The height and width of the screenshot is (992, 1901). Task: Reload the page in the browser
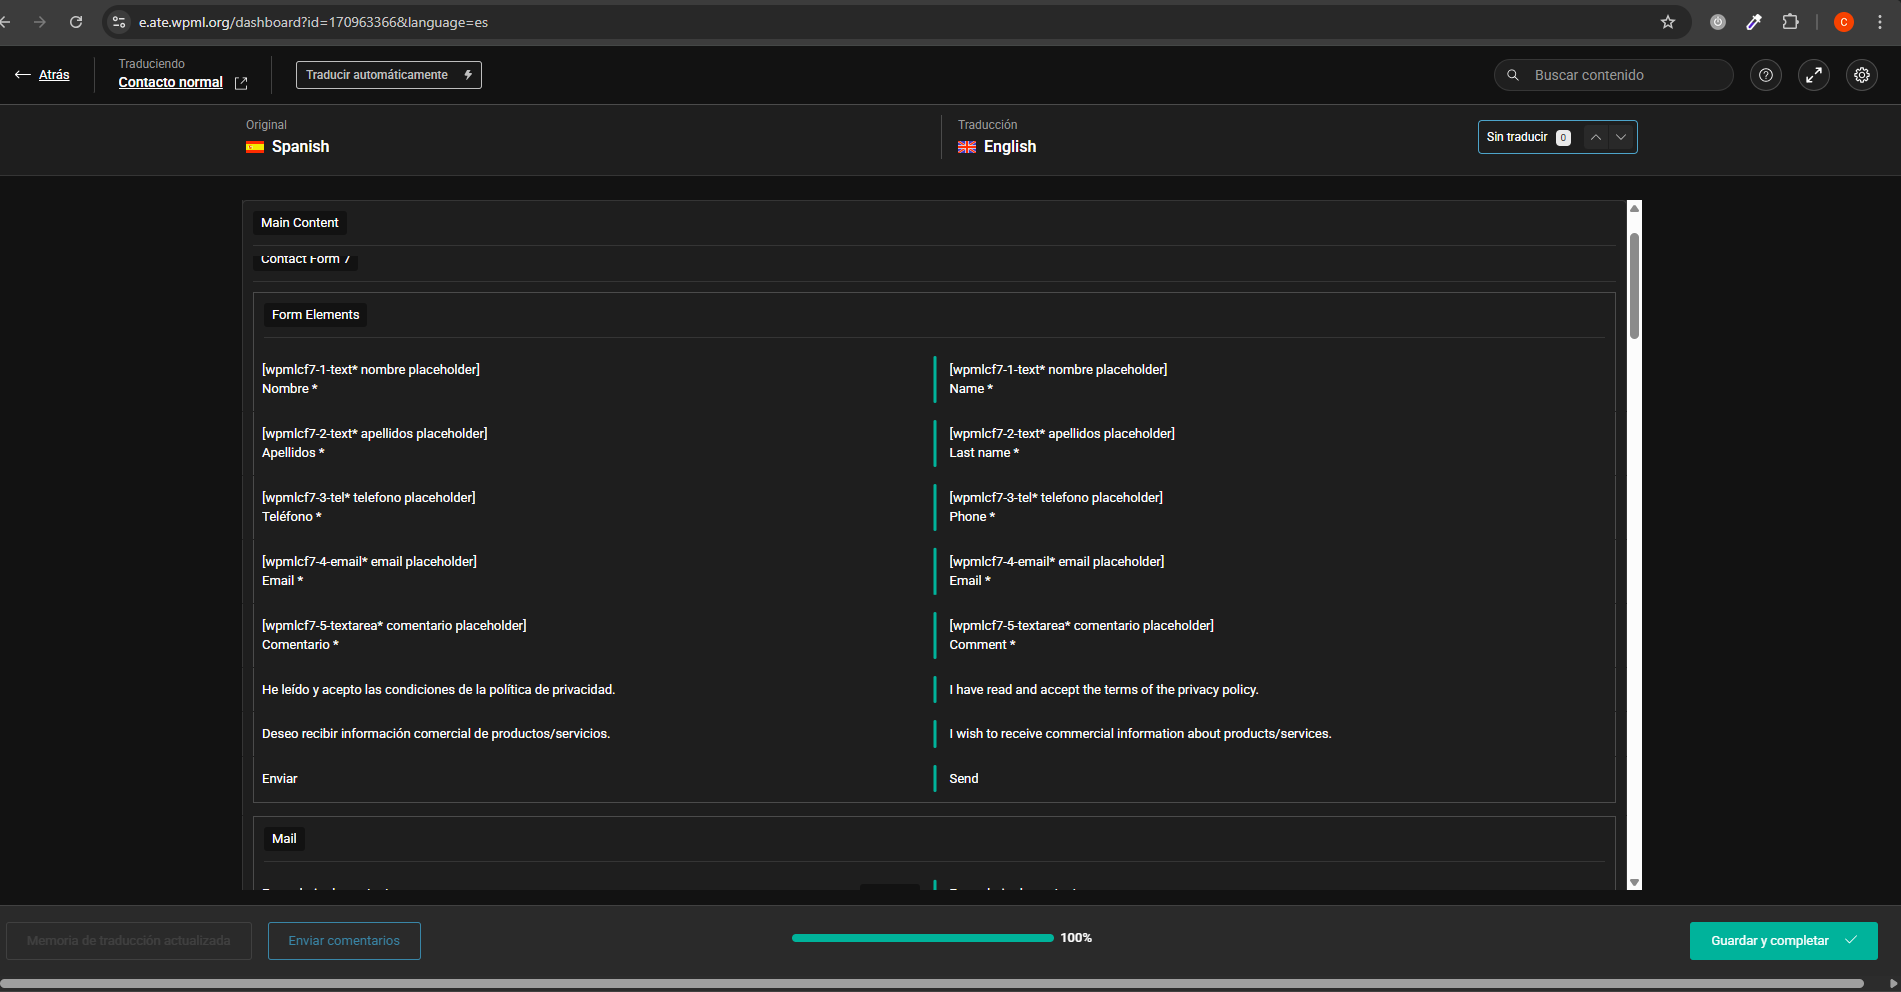76,22
